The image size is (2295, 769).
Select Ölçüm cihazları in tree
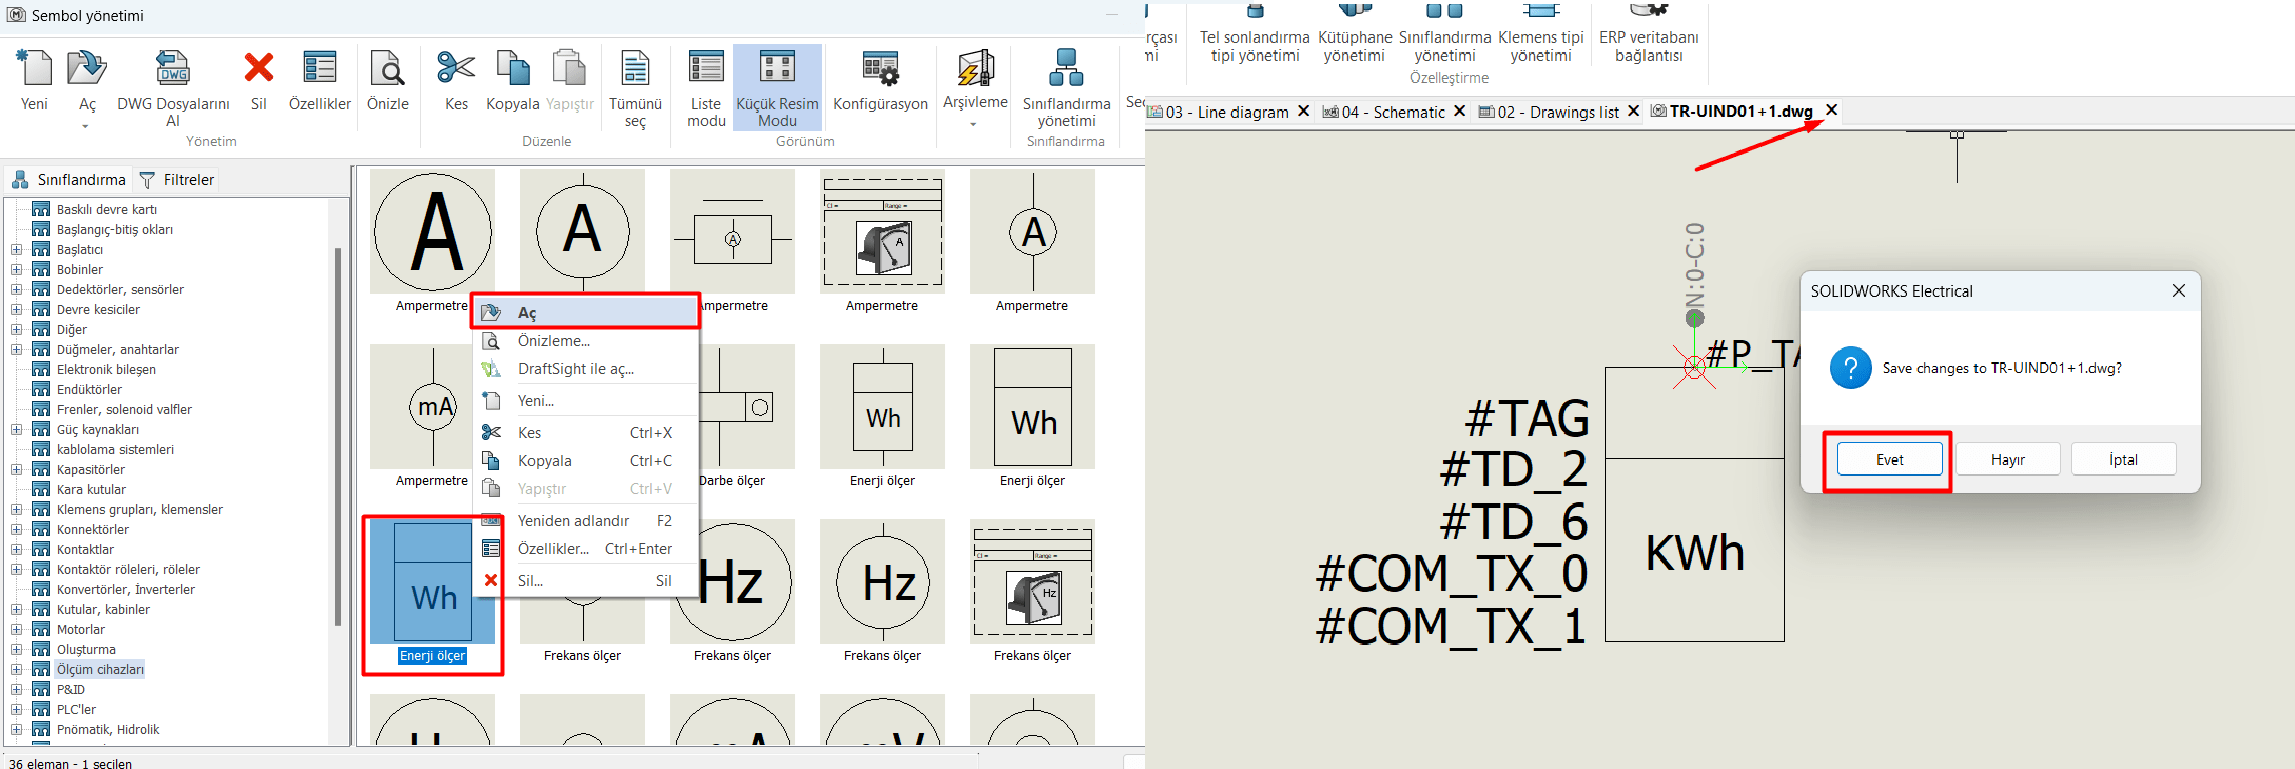pos(100,669)
